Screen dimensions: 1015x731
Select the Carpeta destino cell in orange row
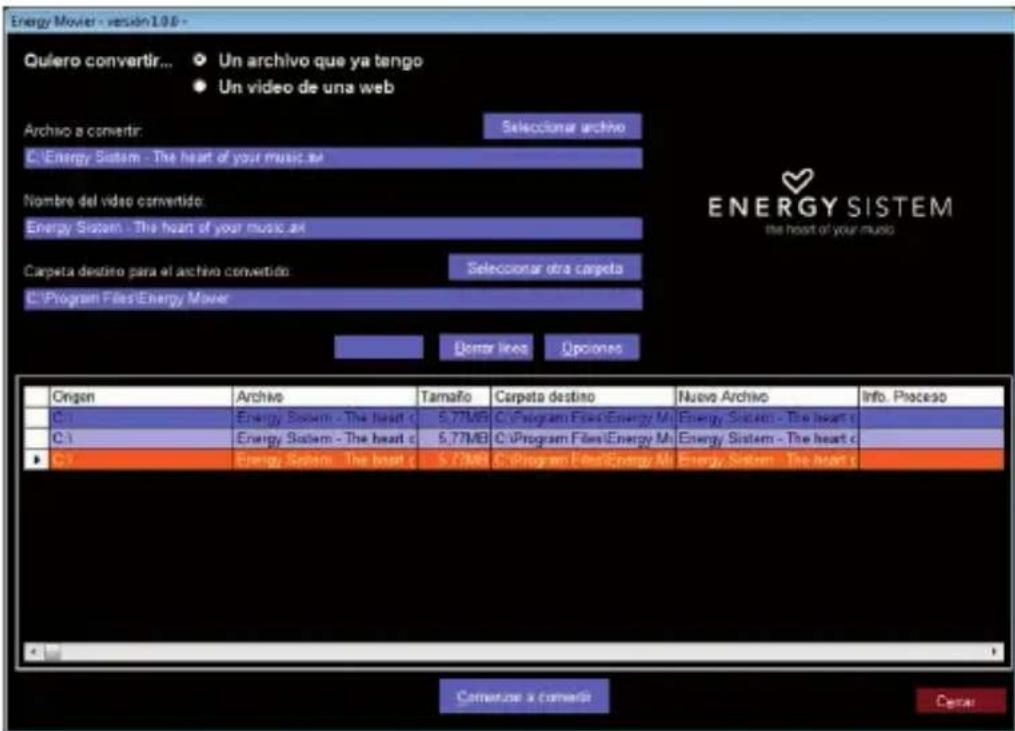tap(583, 460)
